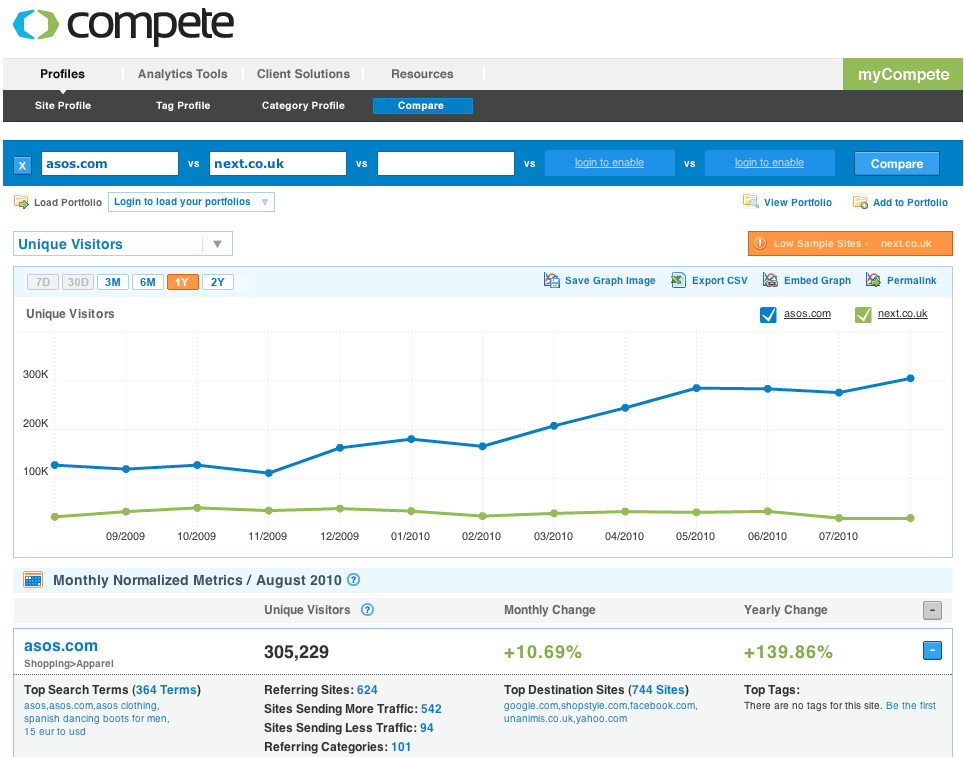Select the 1Y time range

coord(183,282)
